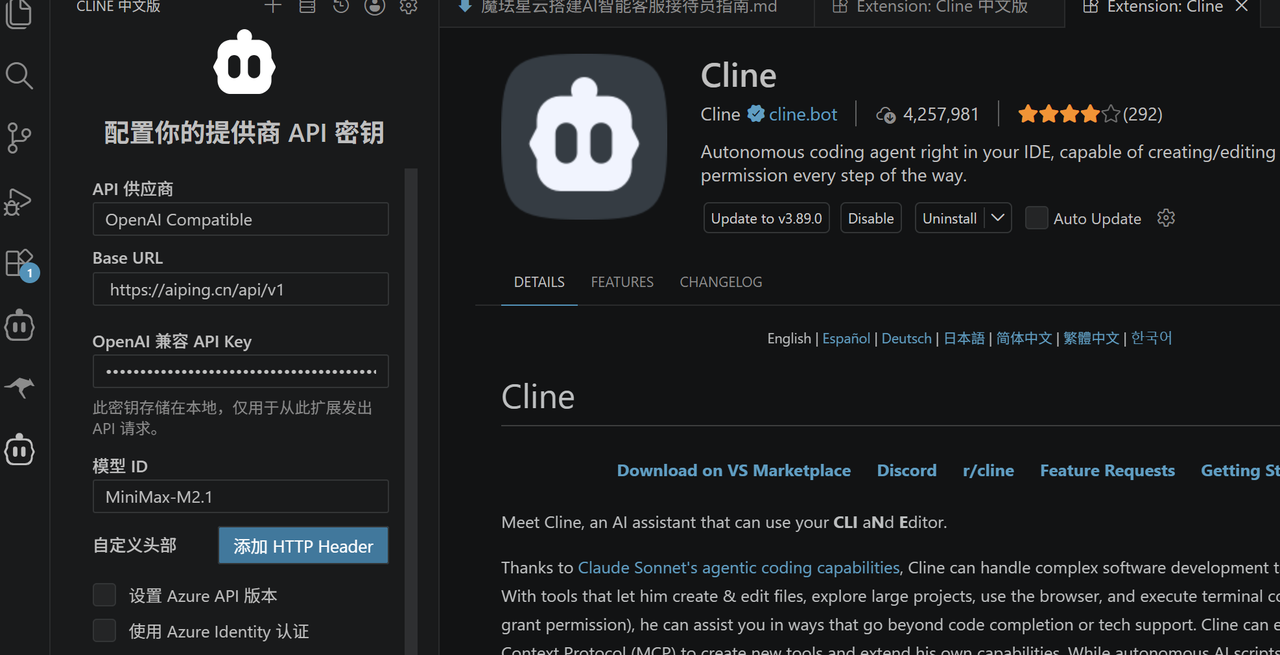Image resolution: width=1280 pixels, height=655 pixels.
Task: Open the cline.bot publisher link
Action: 803,114
